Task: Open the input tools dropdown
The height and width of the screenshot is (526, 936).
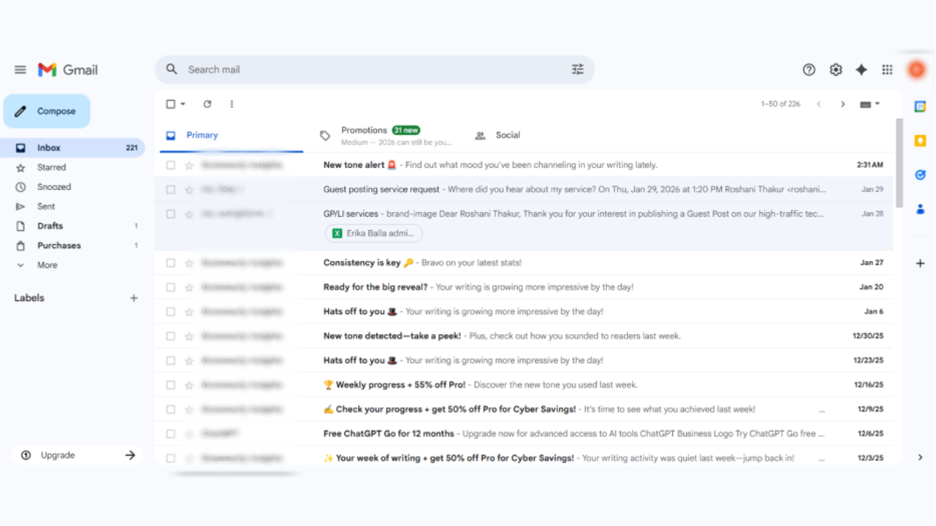Action: [x=870, y=104]
